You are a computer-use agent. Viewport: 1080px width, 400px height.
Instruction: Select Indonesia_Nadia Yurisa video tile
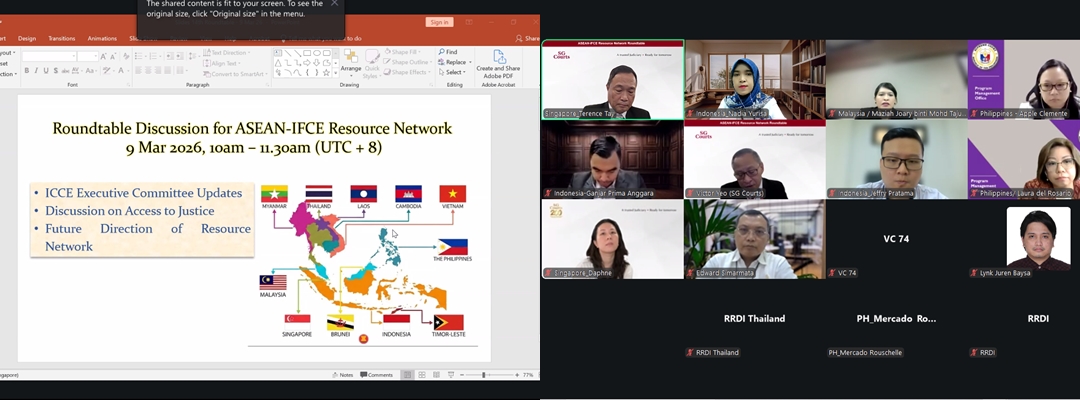point(754,80)
